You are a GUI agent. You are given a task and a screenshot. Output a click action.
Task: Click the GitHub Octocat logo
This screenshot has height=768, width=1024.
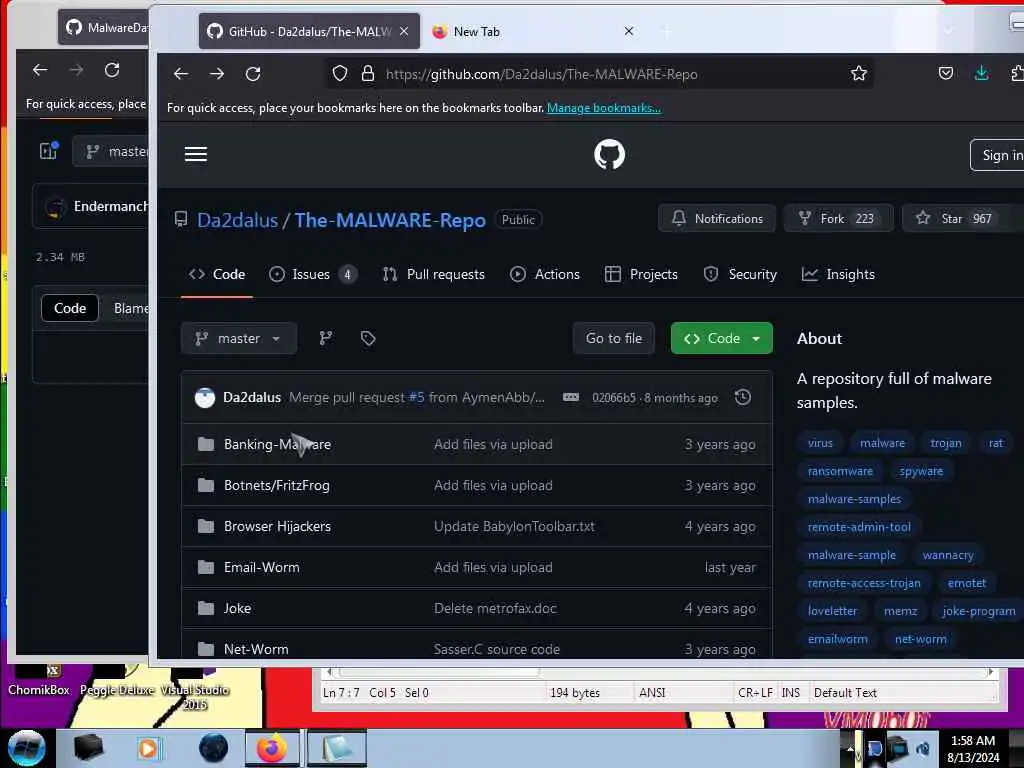(x=609, y=155)
